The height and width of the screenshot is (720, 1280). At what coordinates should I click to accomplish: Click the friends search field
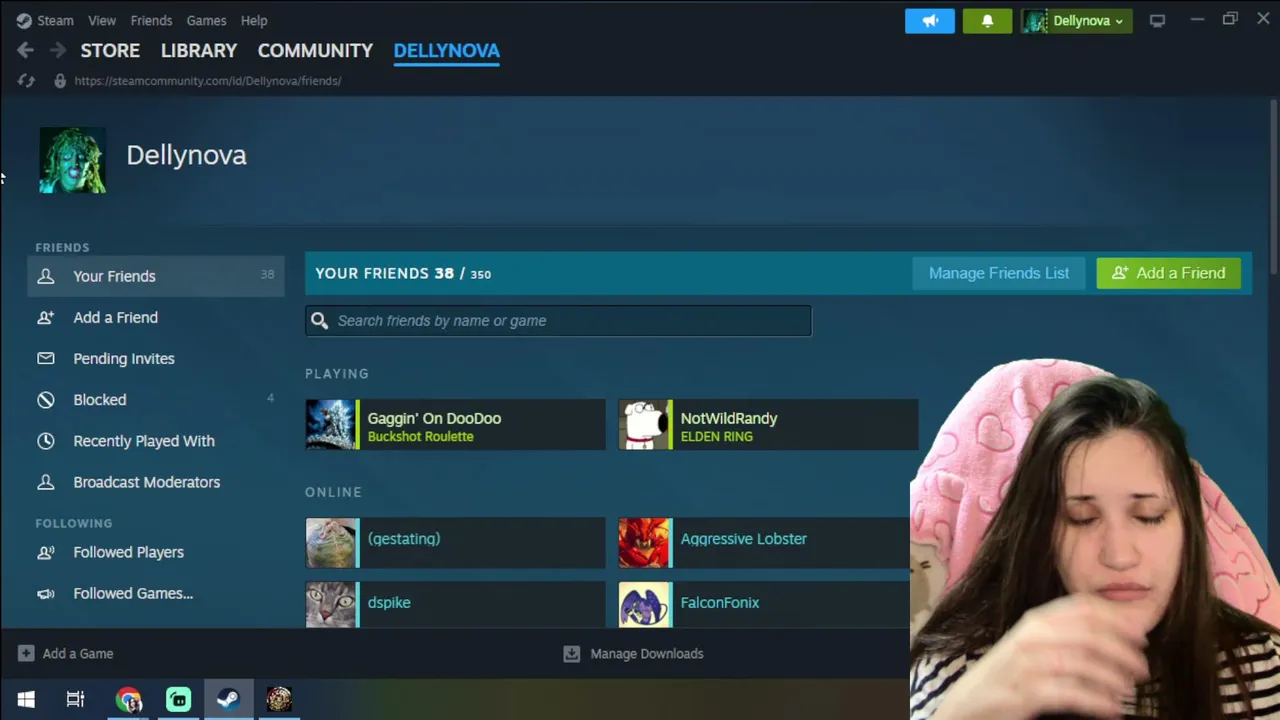559,321
